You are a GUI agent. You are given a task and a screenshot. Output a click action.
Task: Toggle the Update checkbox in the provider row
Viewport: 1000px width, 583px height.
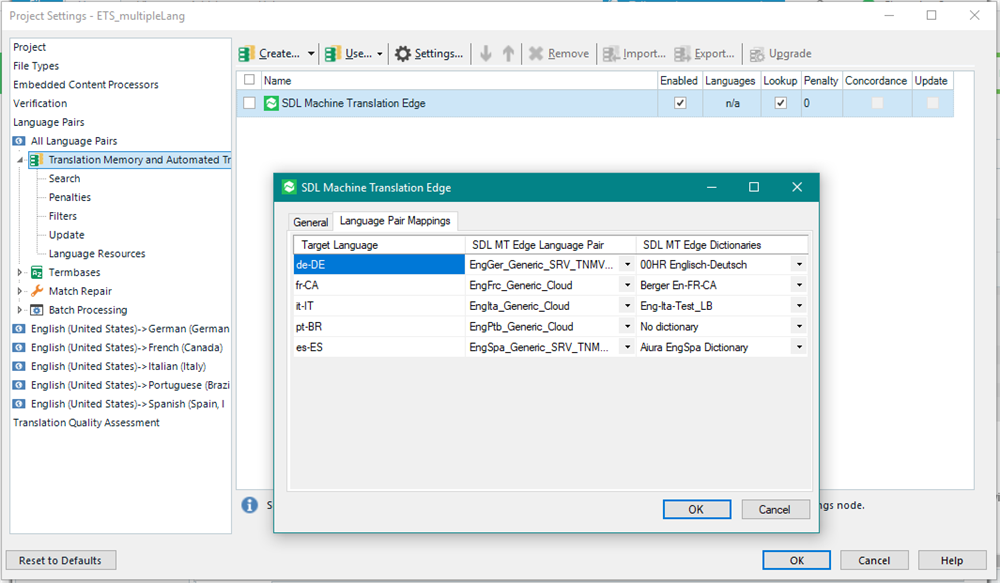pos(932,103)
